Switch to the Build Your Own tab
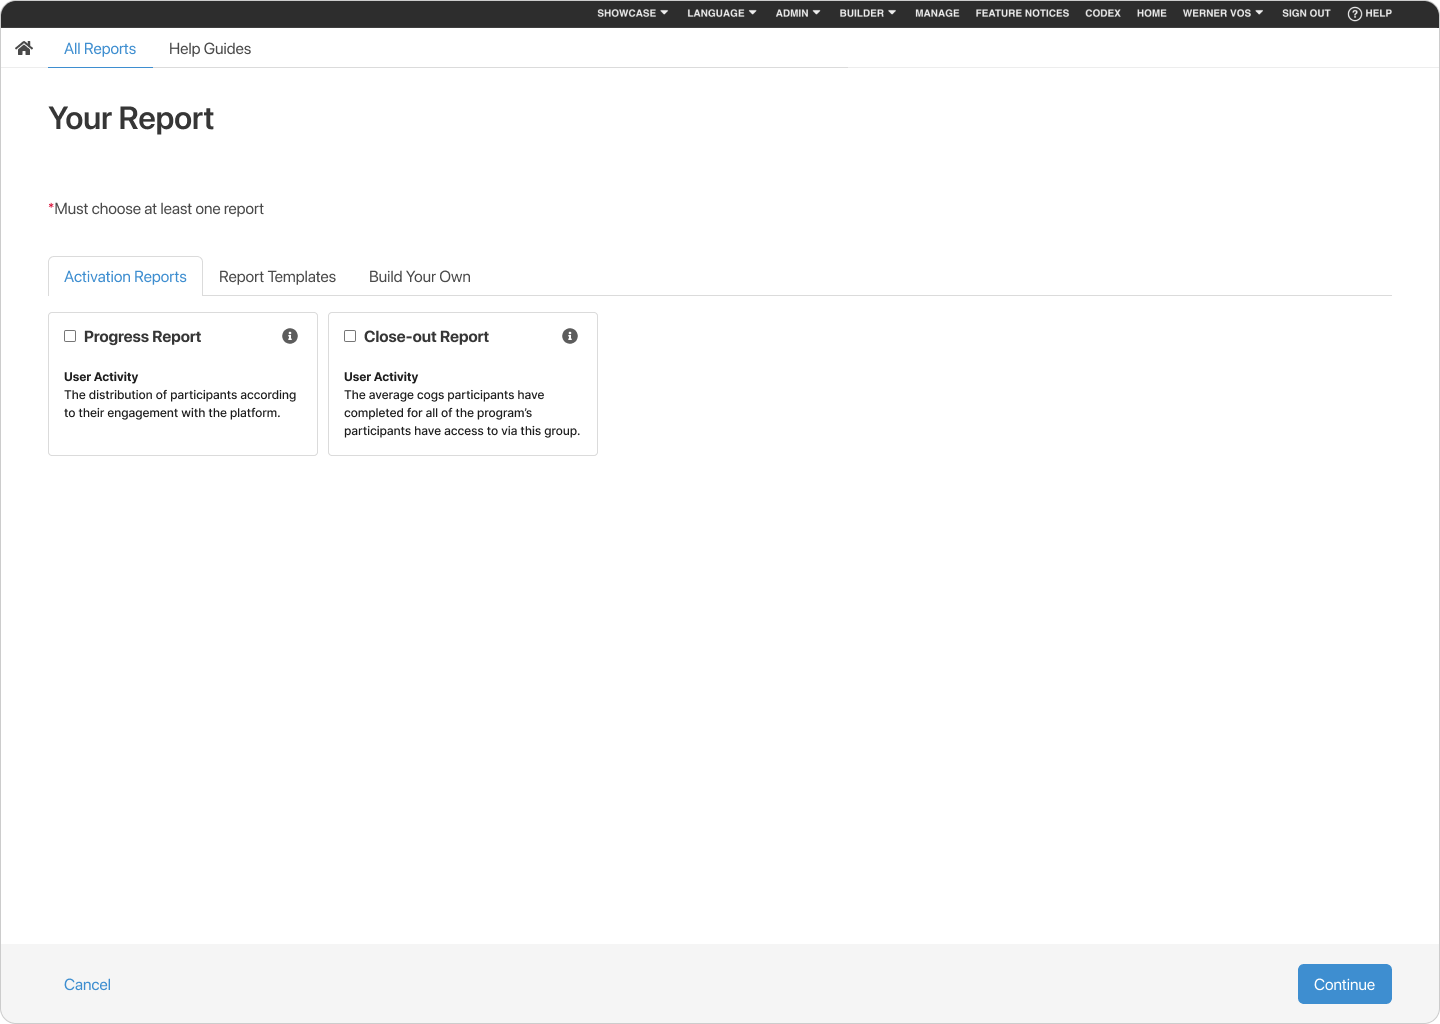The width and height of the screenshot is (1440, 1024). pyautogui.click(x=419, y=276)
